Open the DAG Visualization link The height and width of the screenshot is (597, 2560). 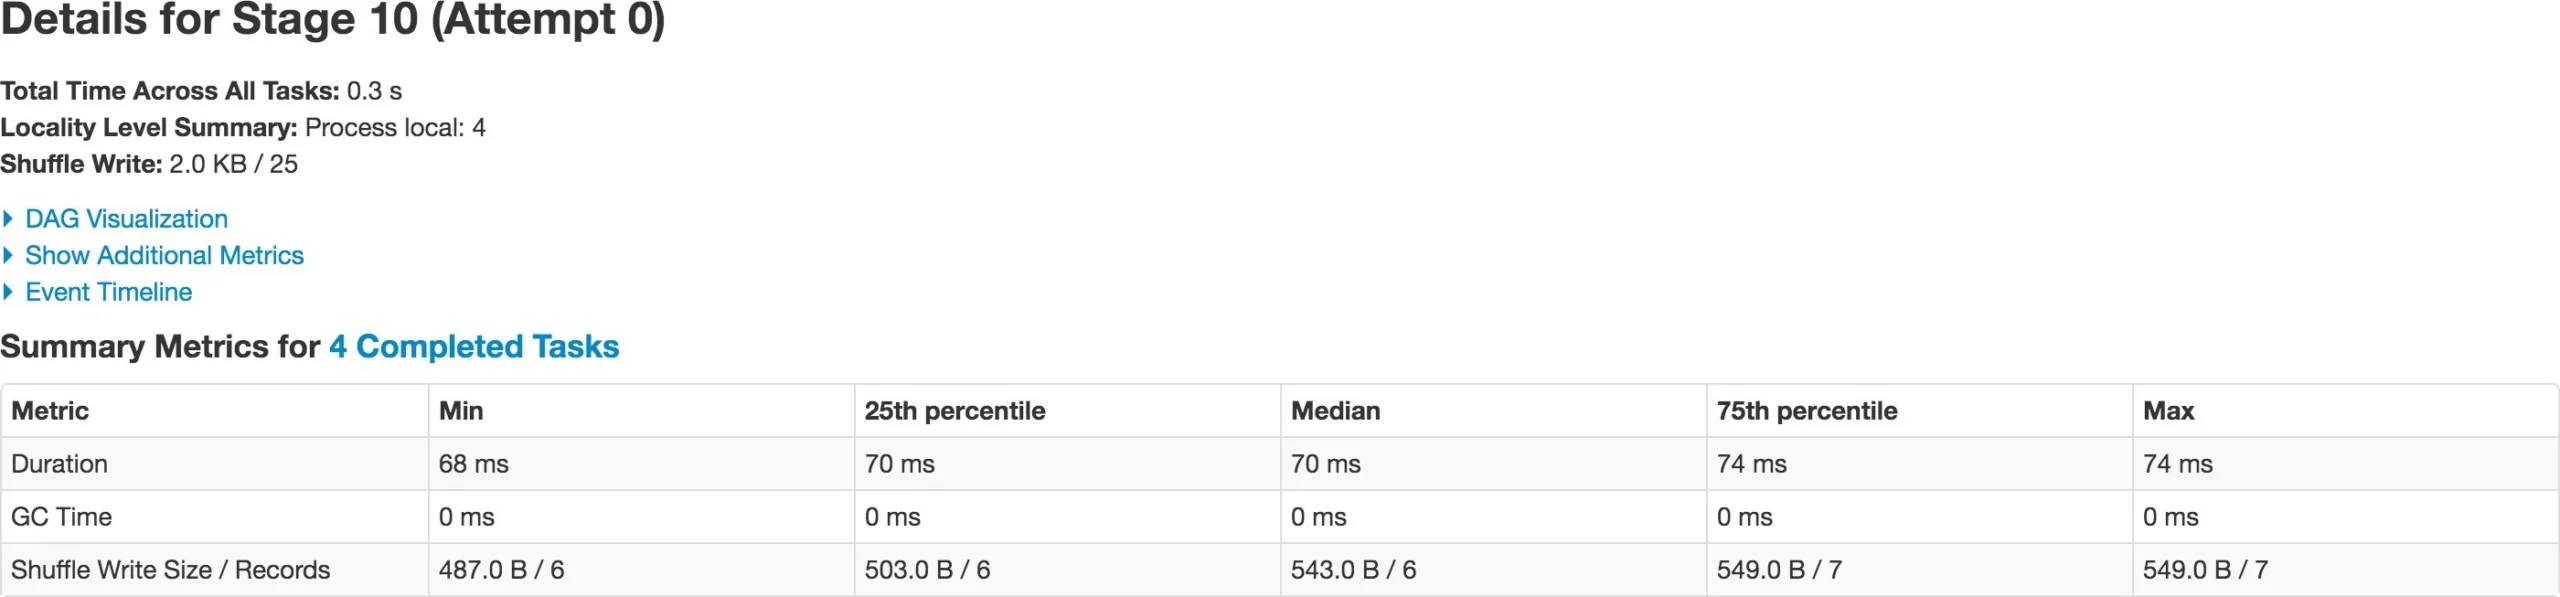126,219
